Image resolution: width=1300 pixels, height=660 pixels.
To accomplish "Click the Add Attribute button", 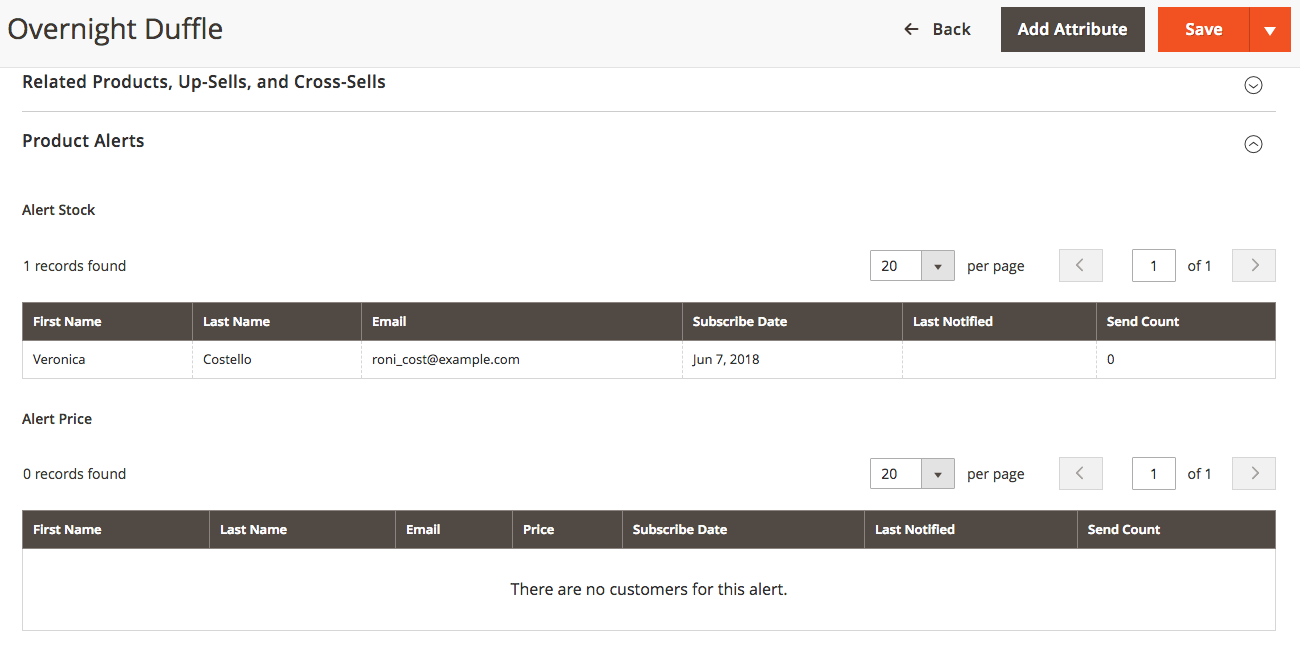I will coord(1072,30).
